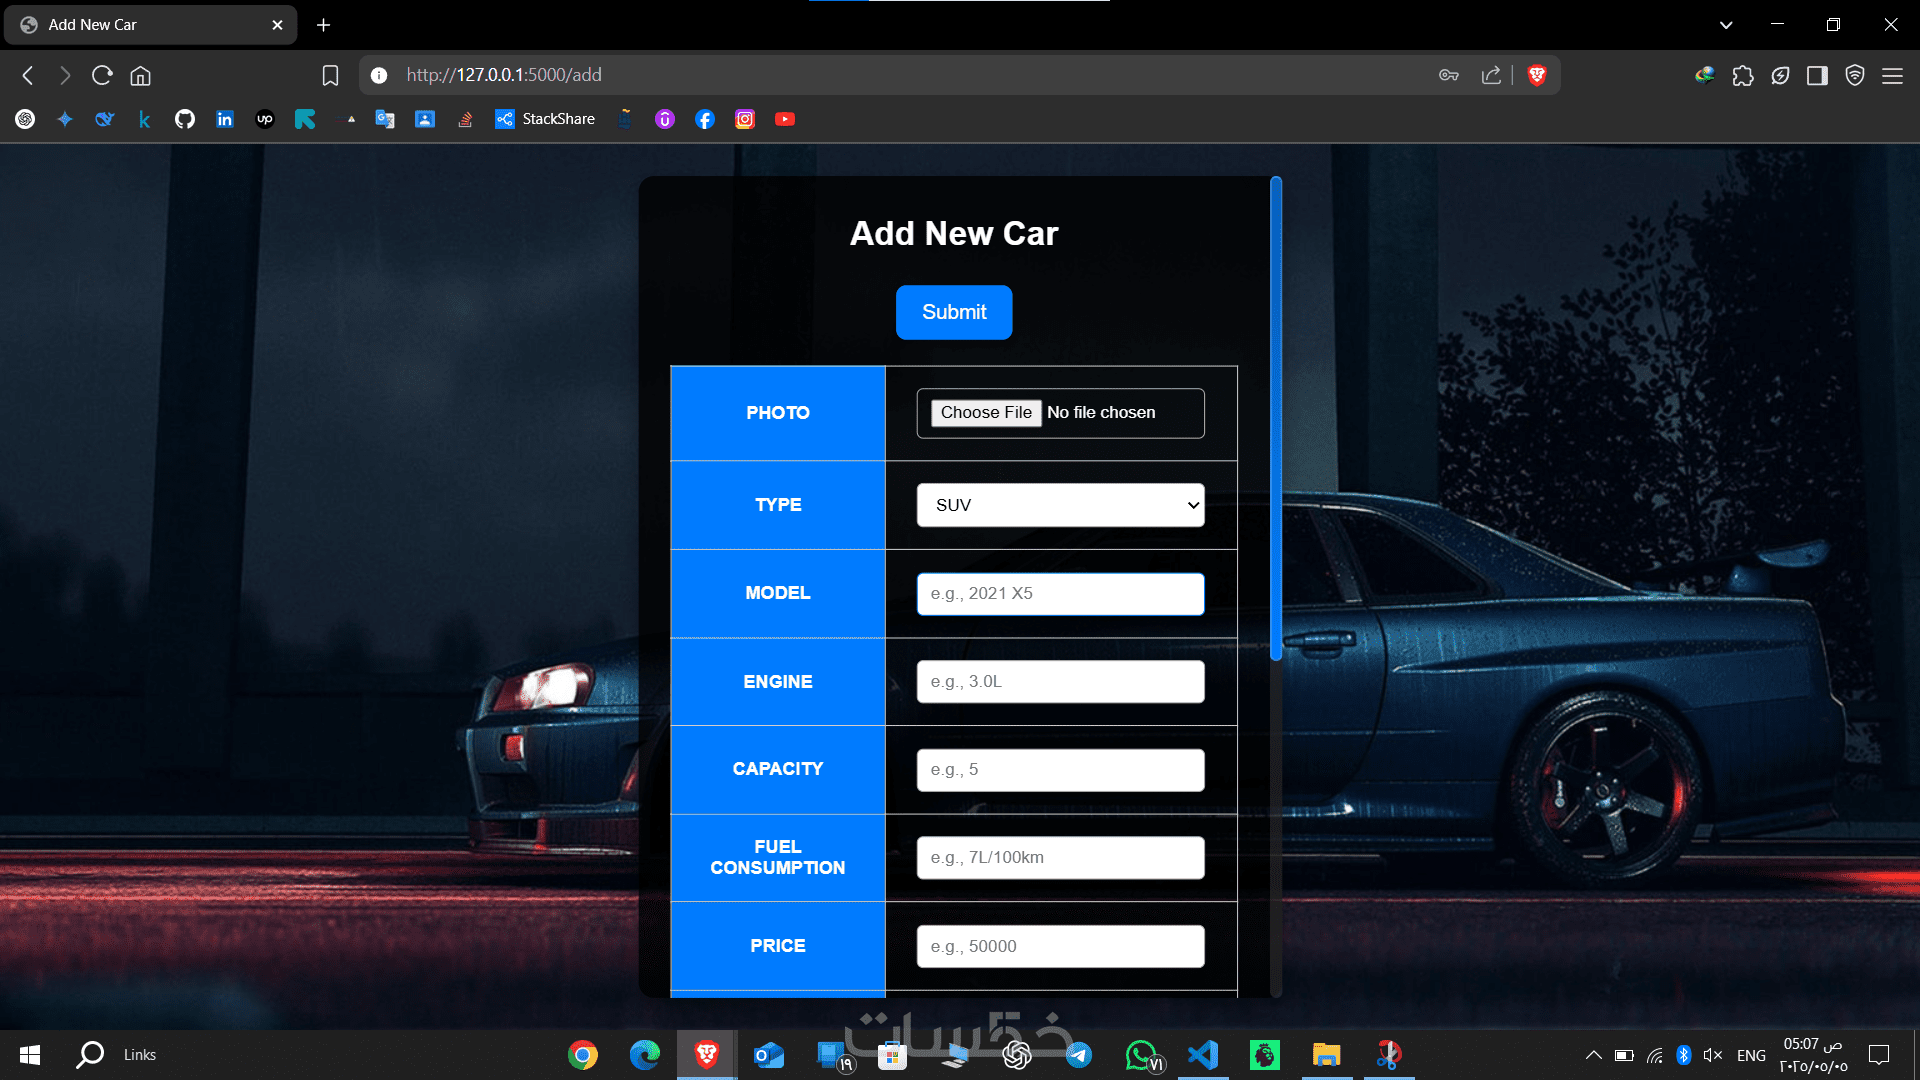Bookmark this page
Viewport: 1920px width, 1080px height.
pos(330,75)
